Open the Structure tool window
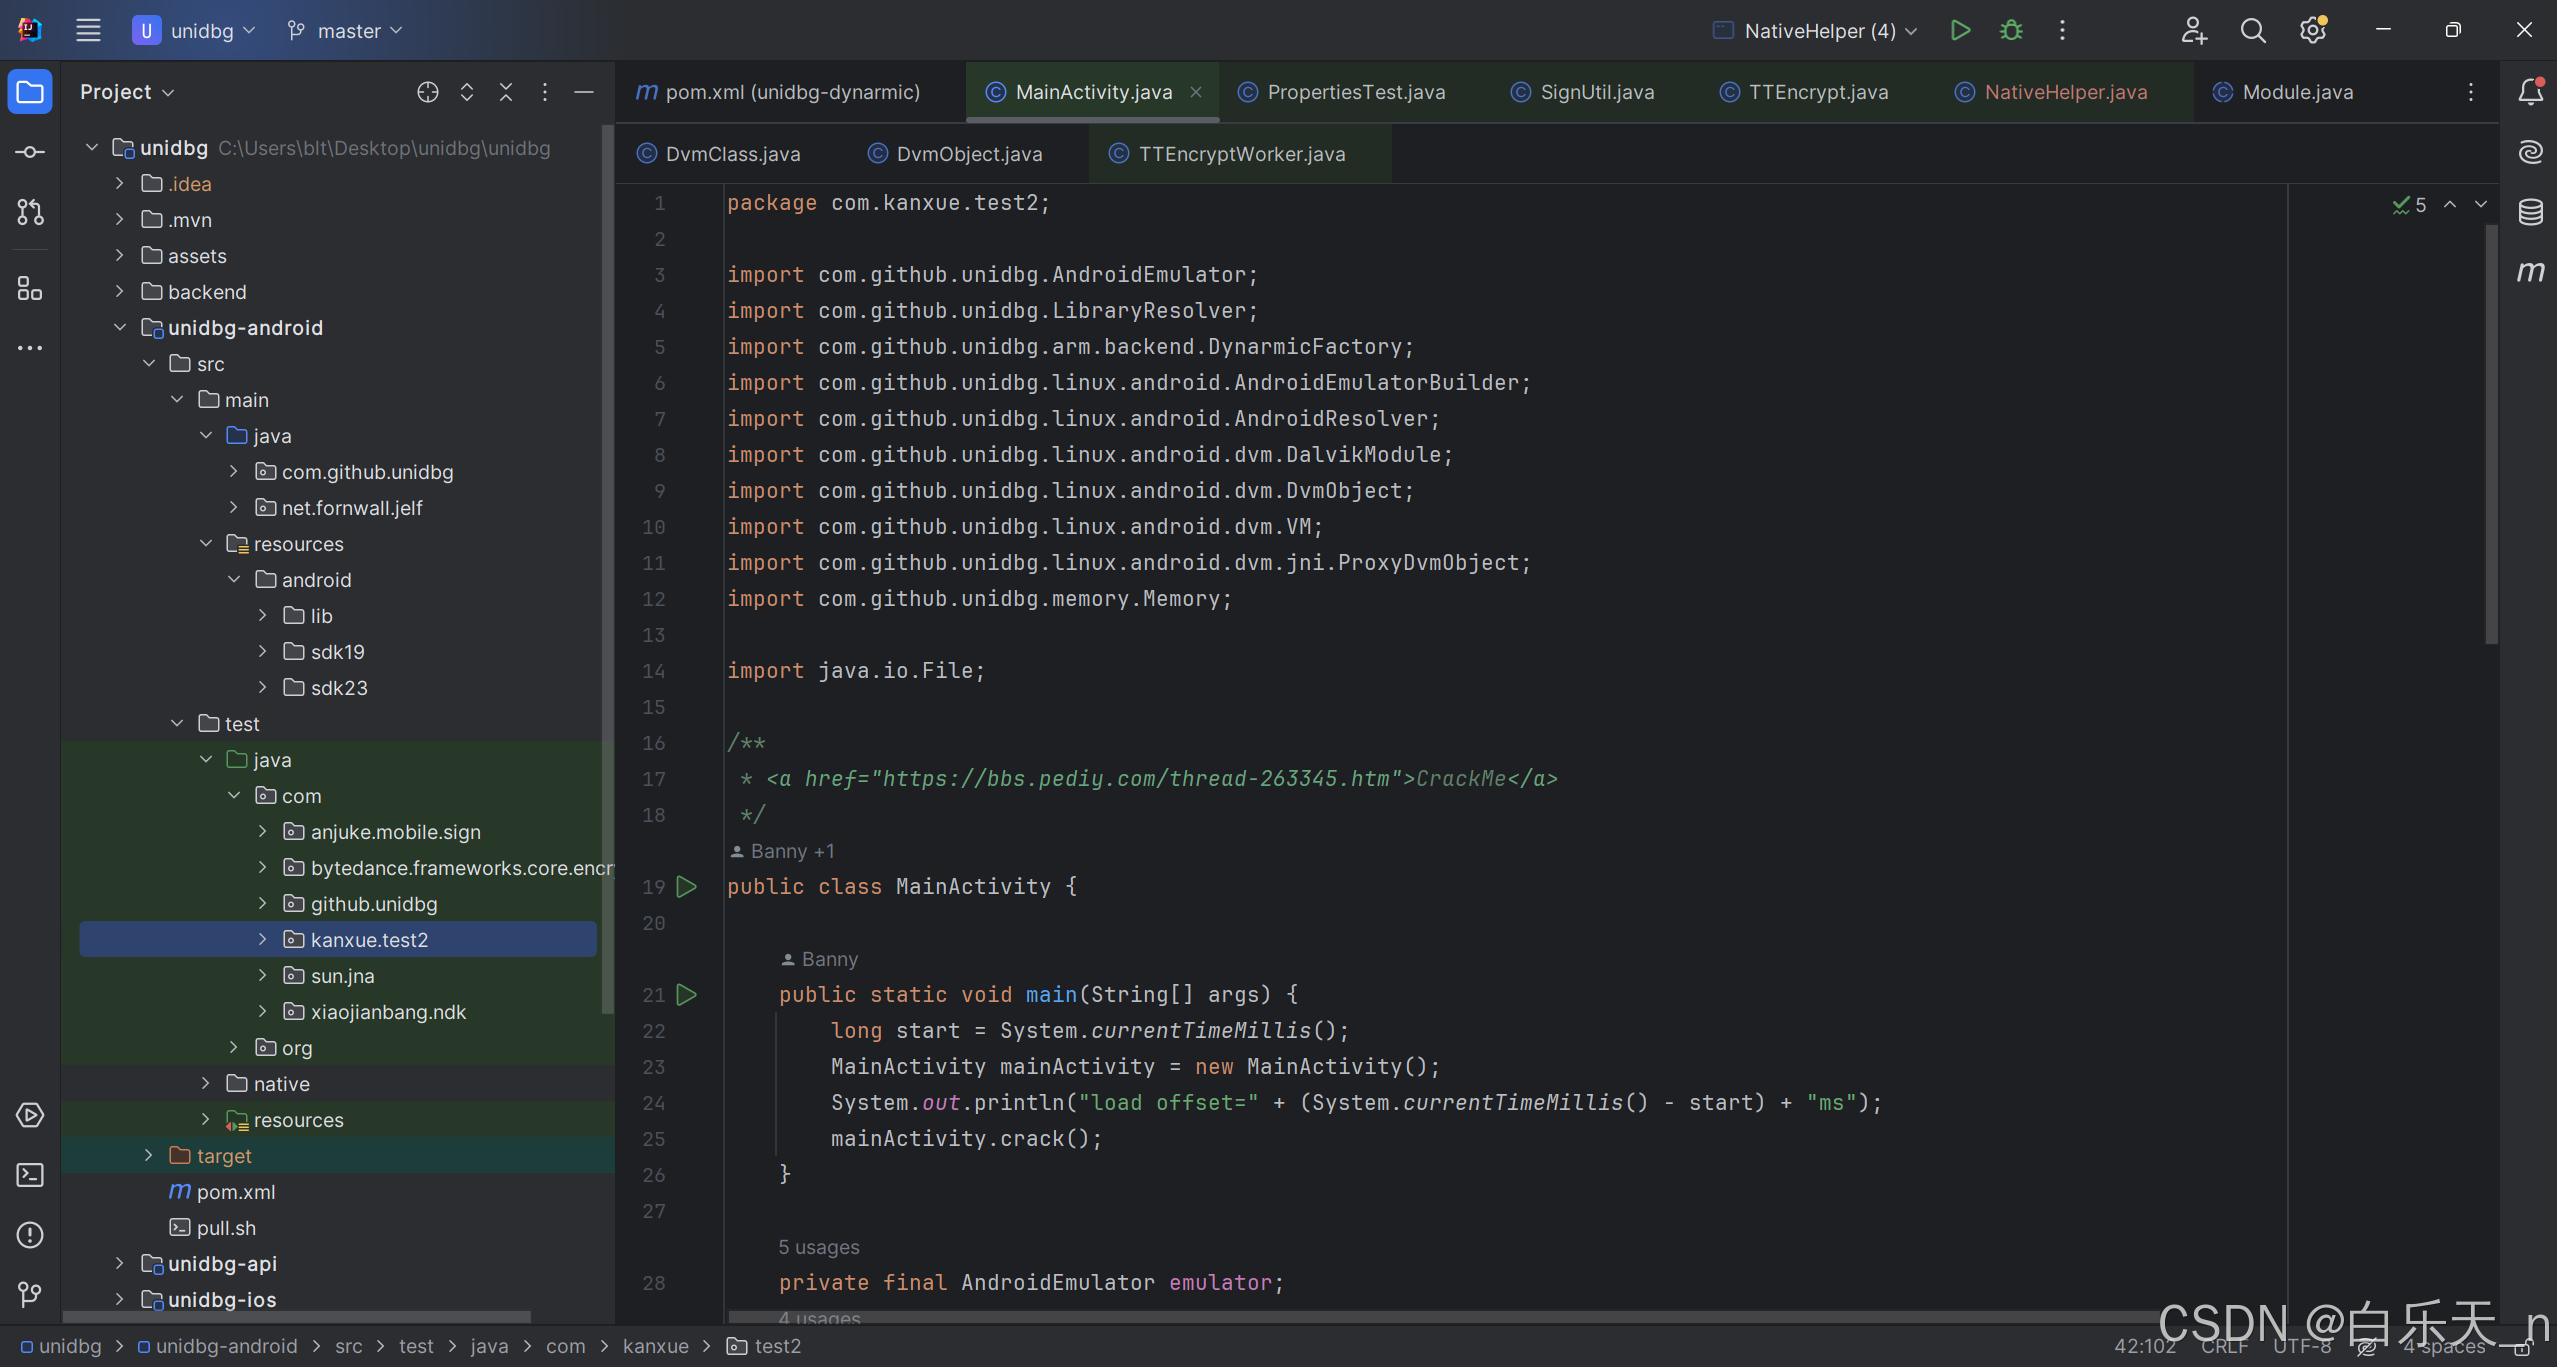This screenshot has width=2557, height=1367. [30, 289]
